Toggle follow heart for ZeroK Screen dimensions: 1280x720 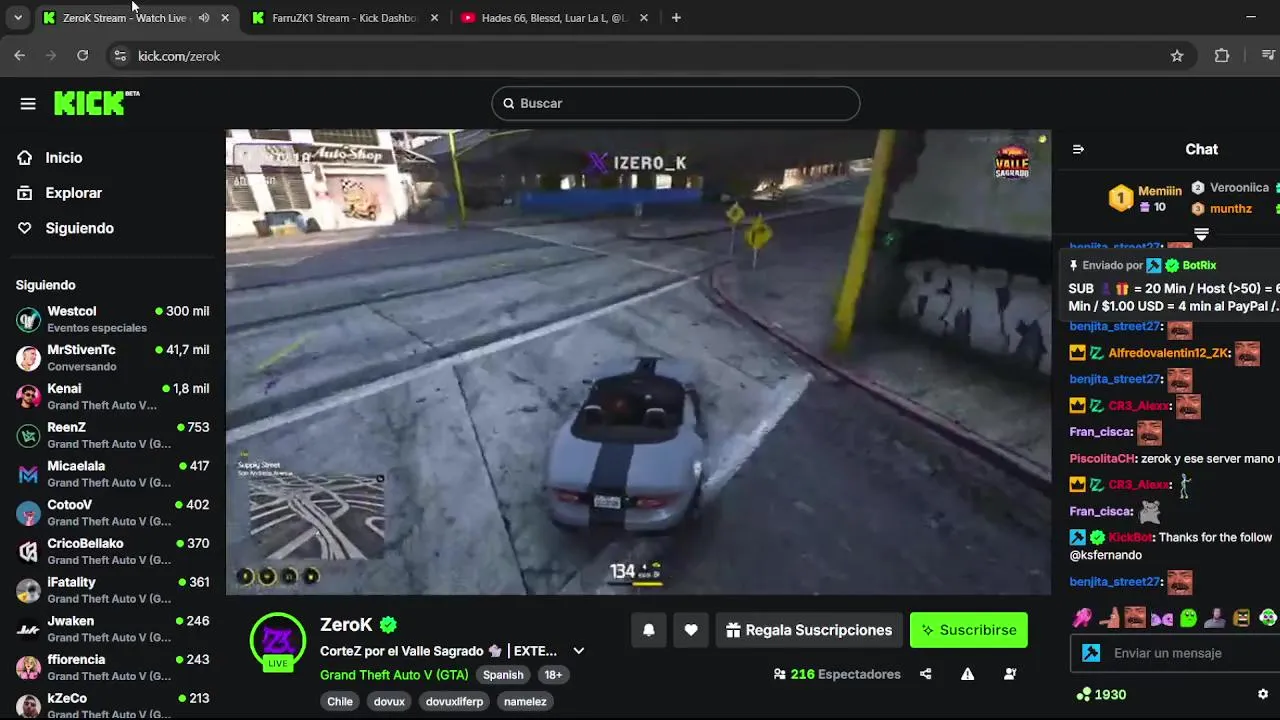(691, 630)
